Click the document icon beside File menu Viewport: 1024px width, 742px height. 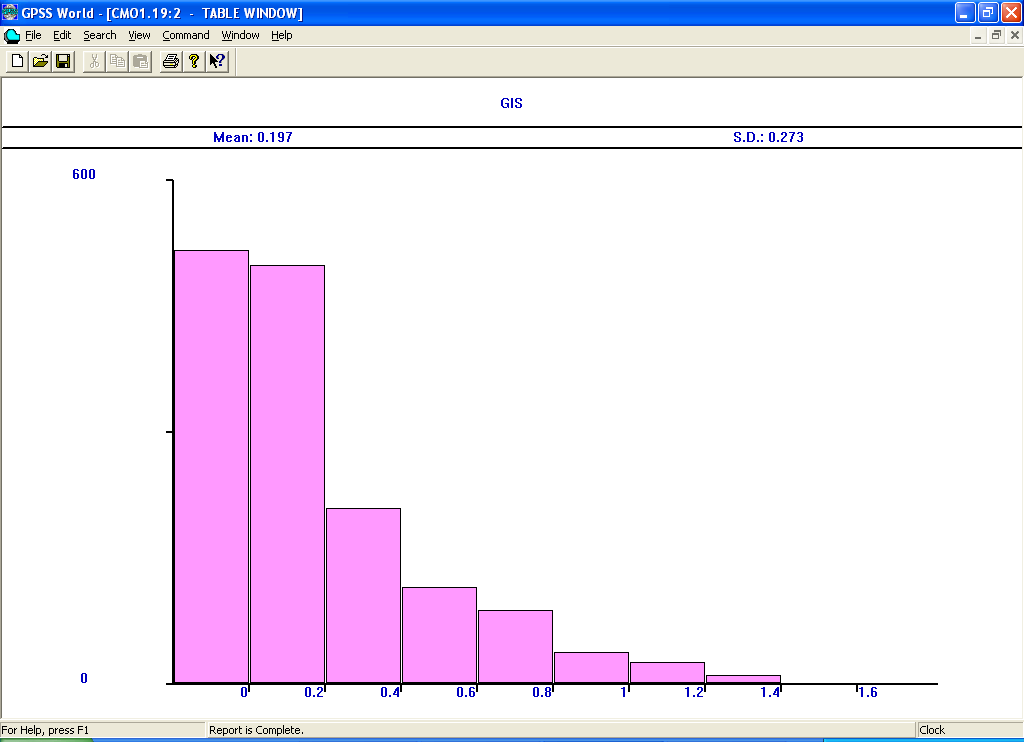[x=12, y=35]
